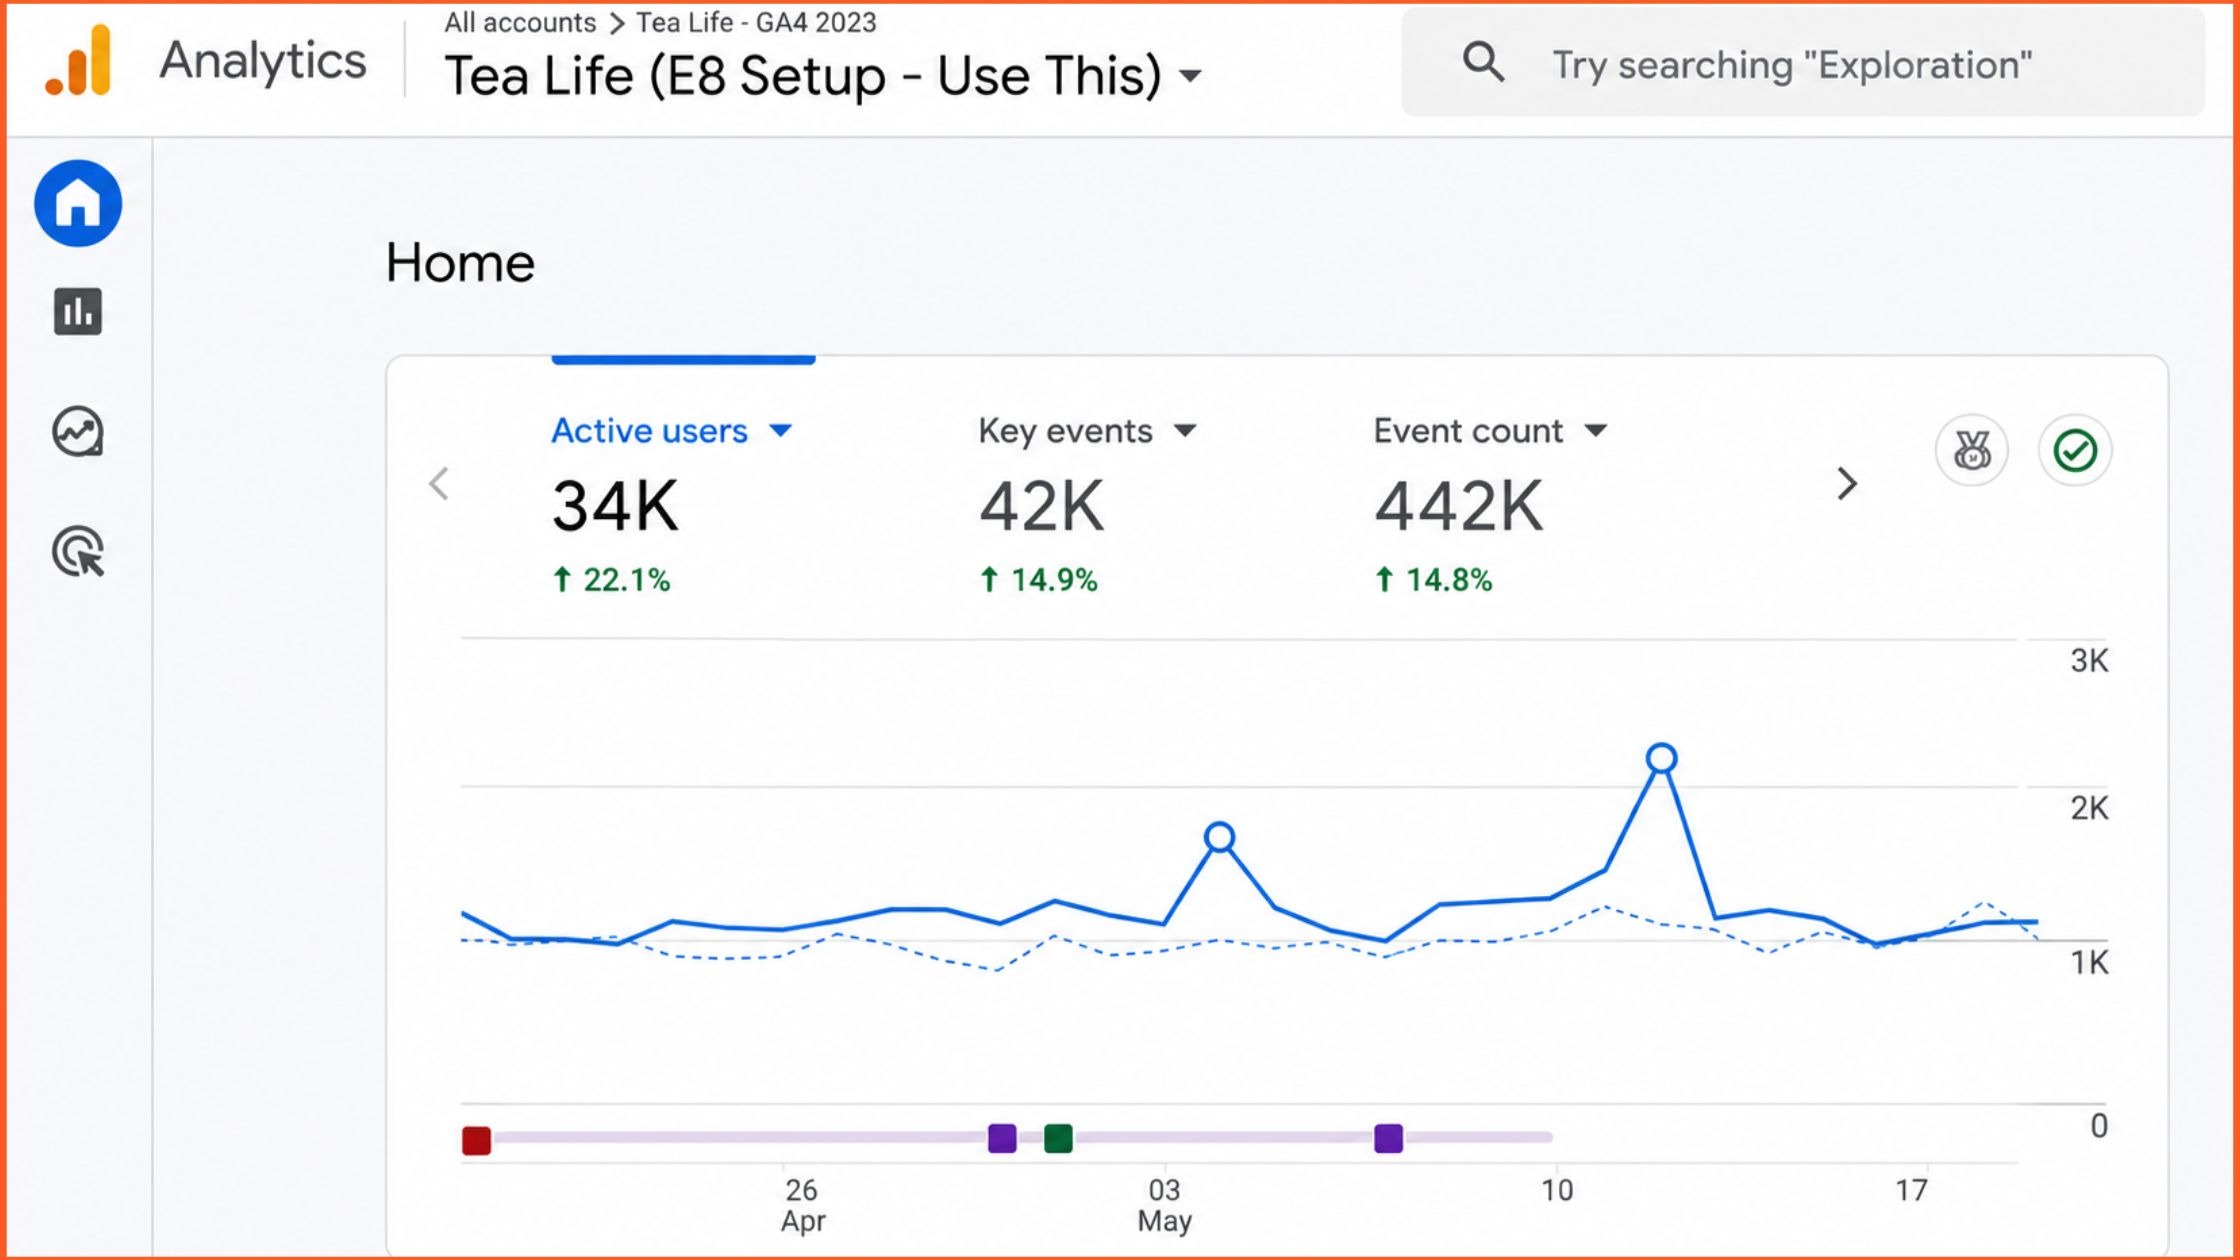Click the Tea Life - GA4 2023 breadcrumb
Viewport: 2240px width, 1260px height.
coord(756,22)
